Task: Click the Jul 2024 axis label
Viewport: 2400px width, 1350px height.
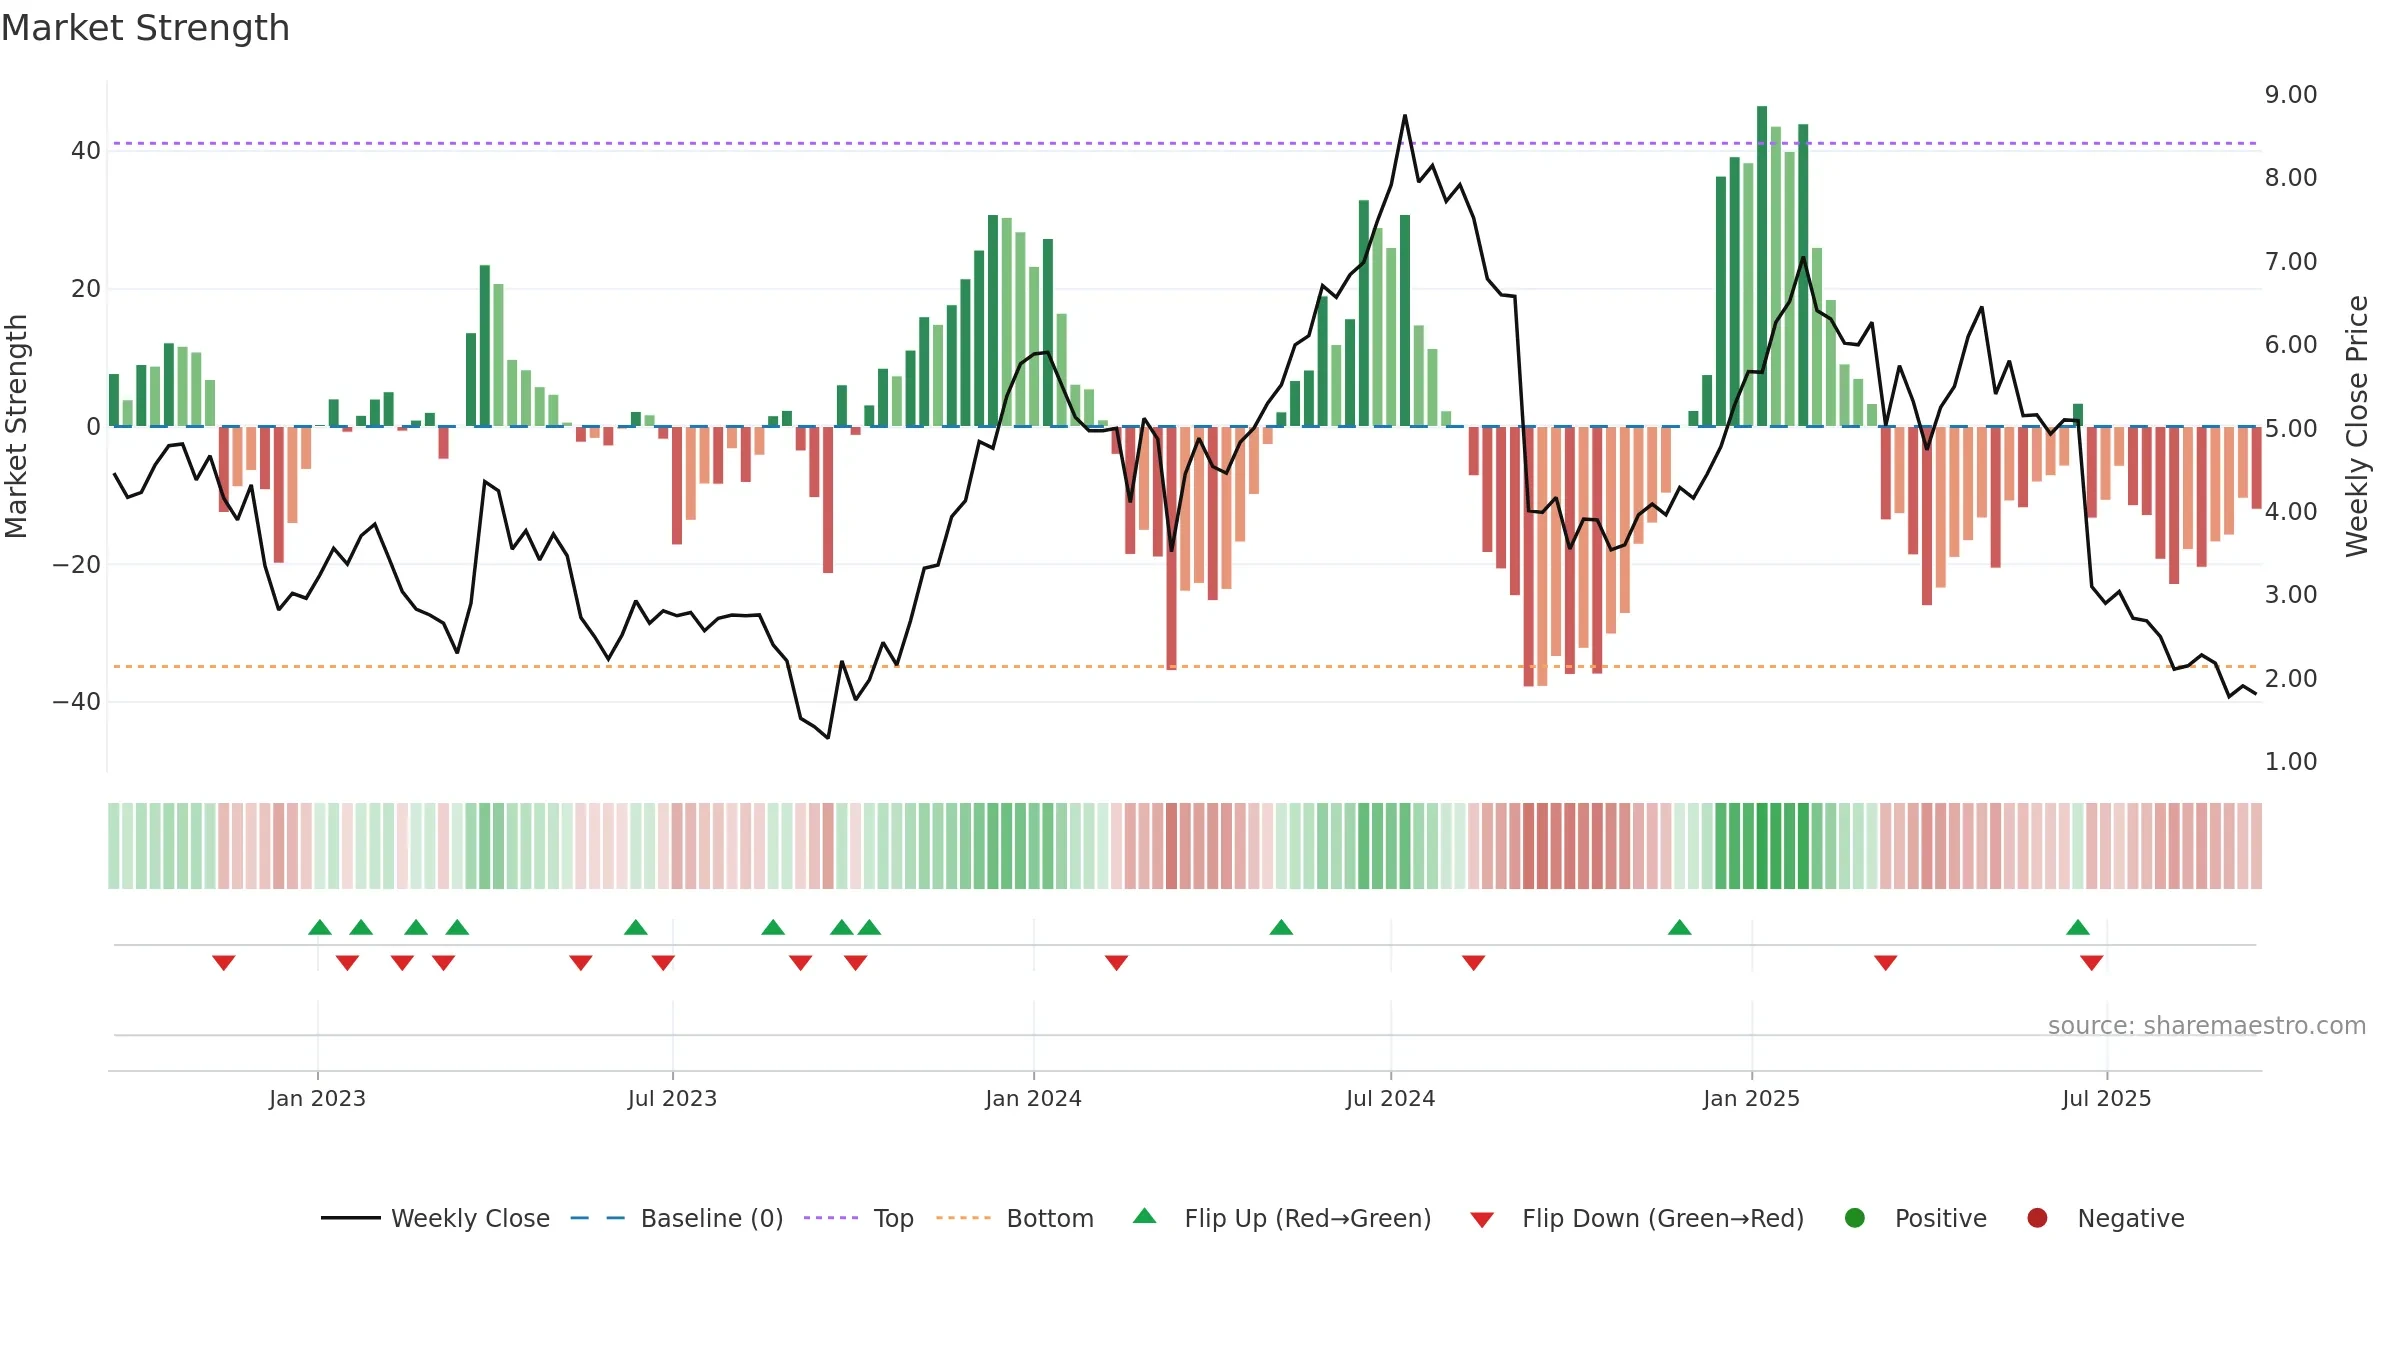Action: [1390, 1098]
